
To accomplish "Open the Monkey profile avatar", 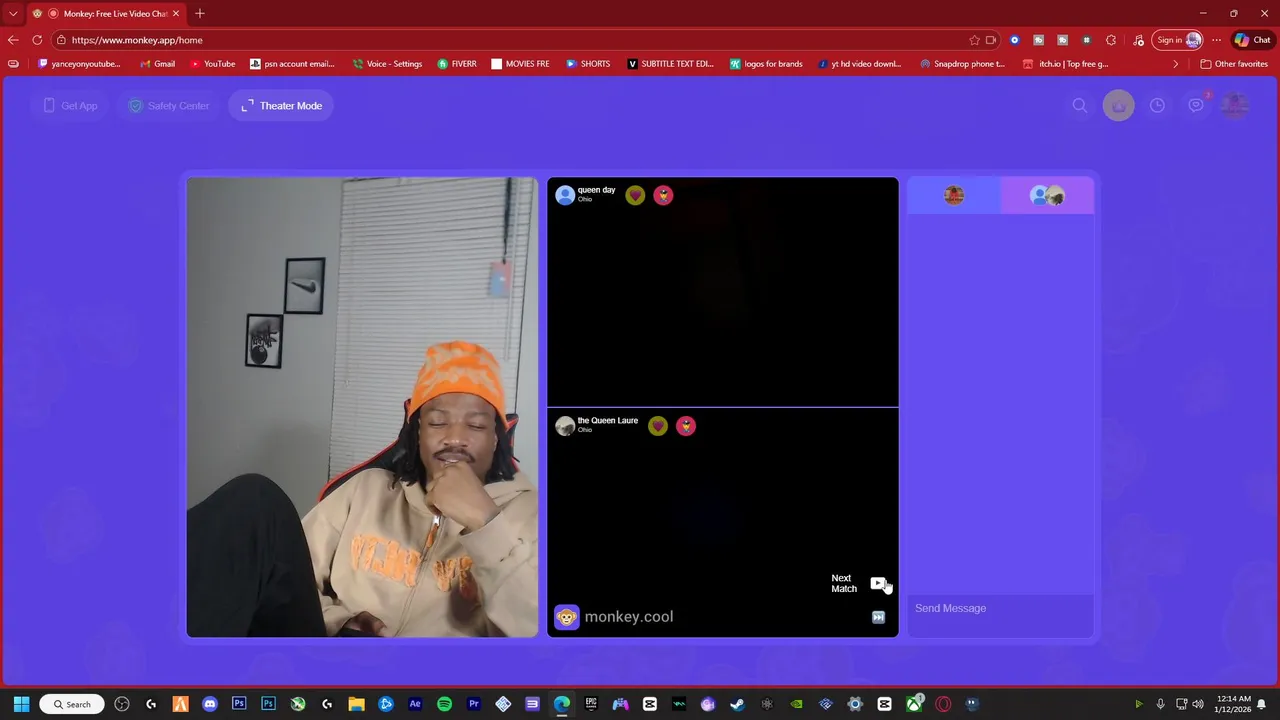I will (1235, 105).
